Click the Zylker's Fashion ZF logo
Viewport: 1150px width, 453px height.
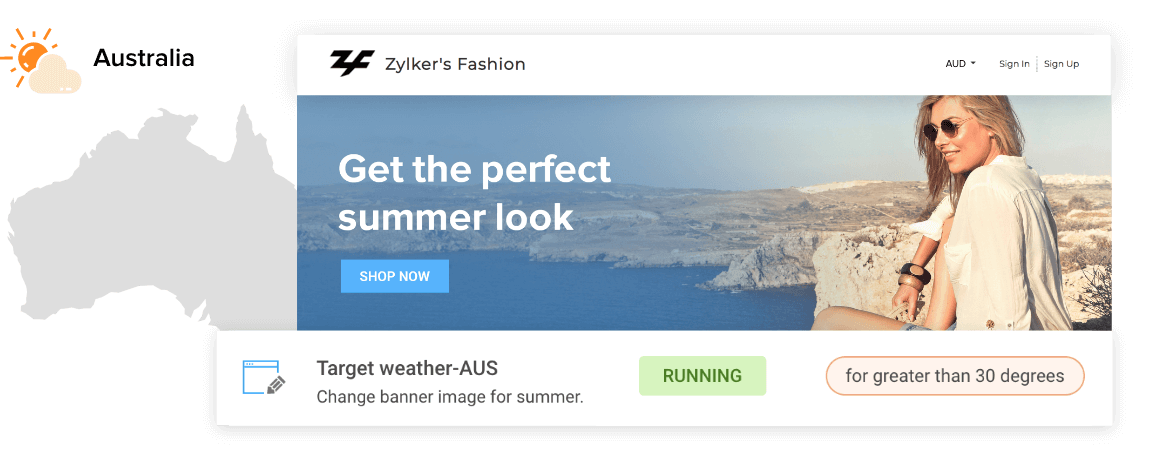tap(351, 64)
